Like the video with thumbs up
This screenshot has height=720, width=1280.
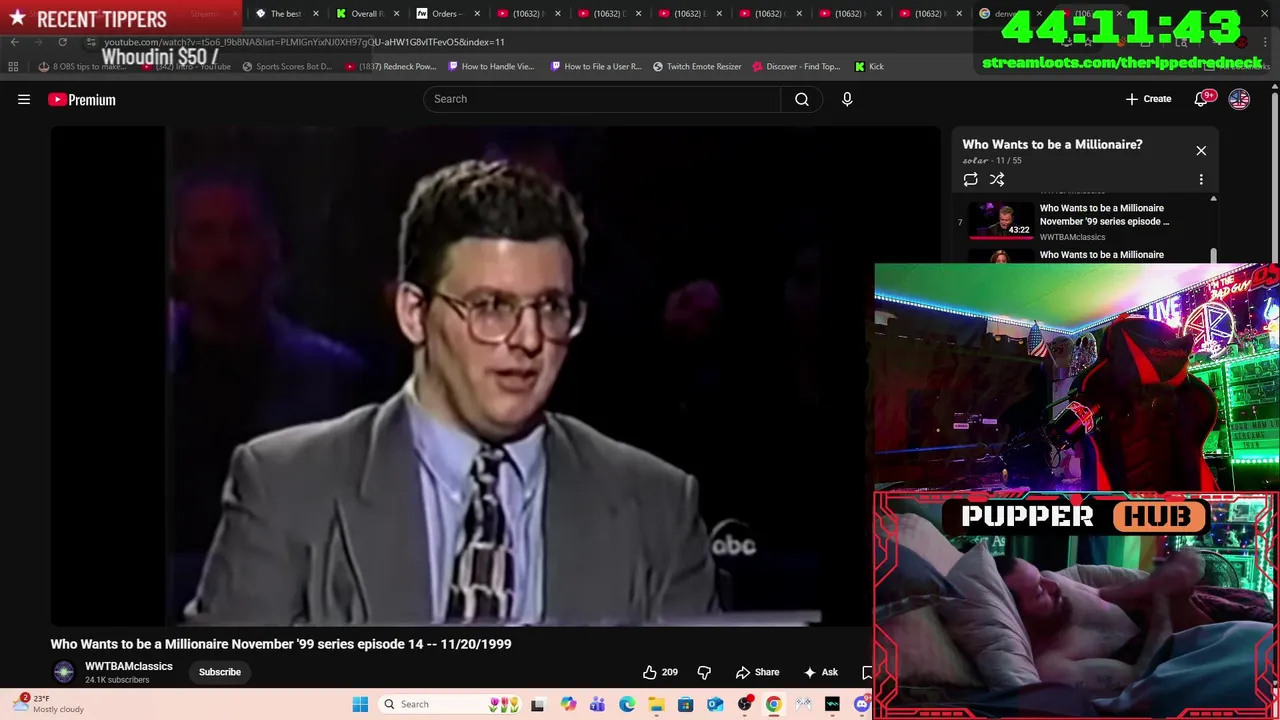pyautogui.click(x=650, y=672)
